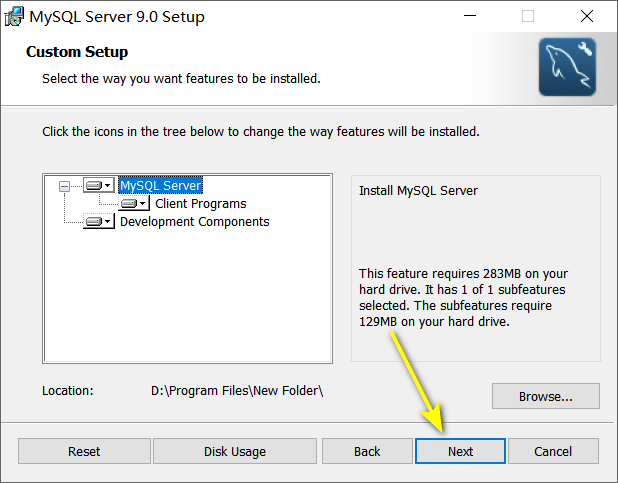Open the Development Components feature drive icon
The height and width of the screenshot is (483, 618).
click(x=94, y=222)
